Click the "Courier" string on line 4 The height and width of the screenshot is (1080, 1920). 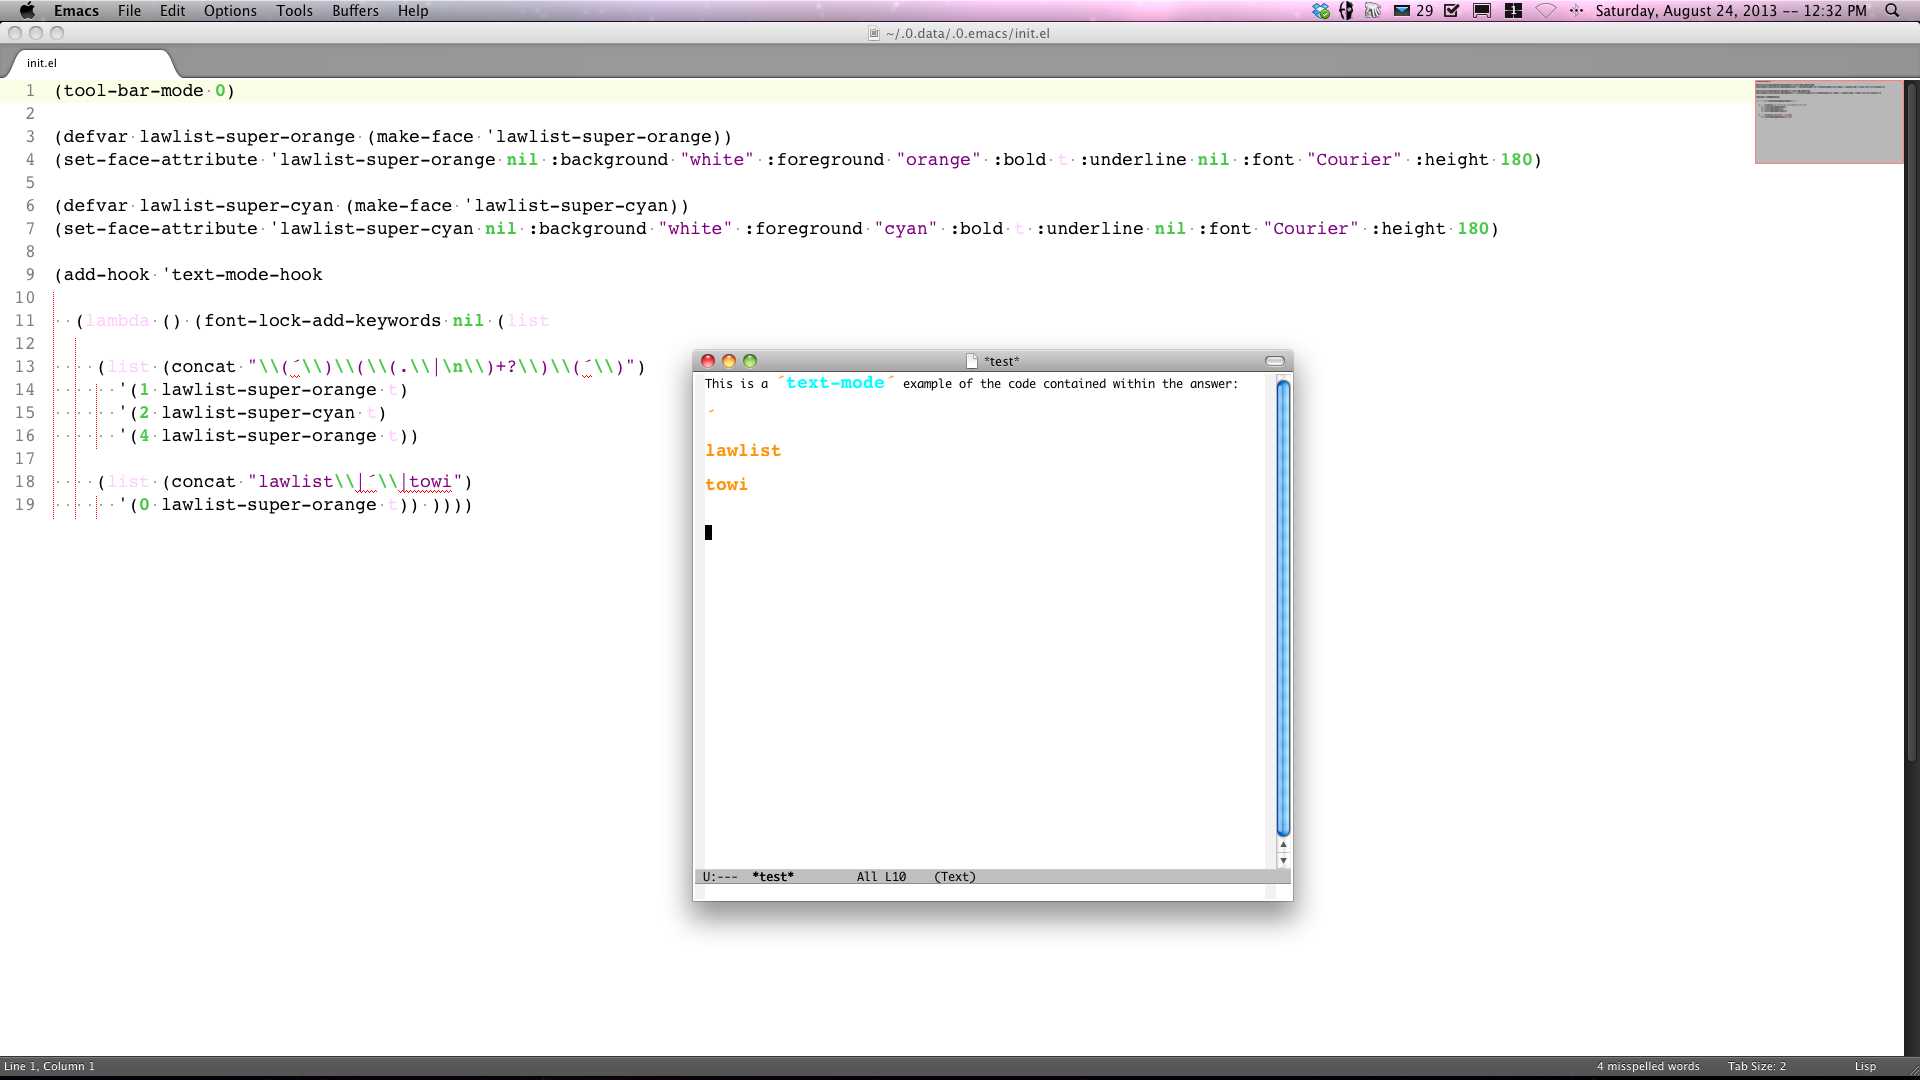1354,160
